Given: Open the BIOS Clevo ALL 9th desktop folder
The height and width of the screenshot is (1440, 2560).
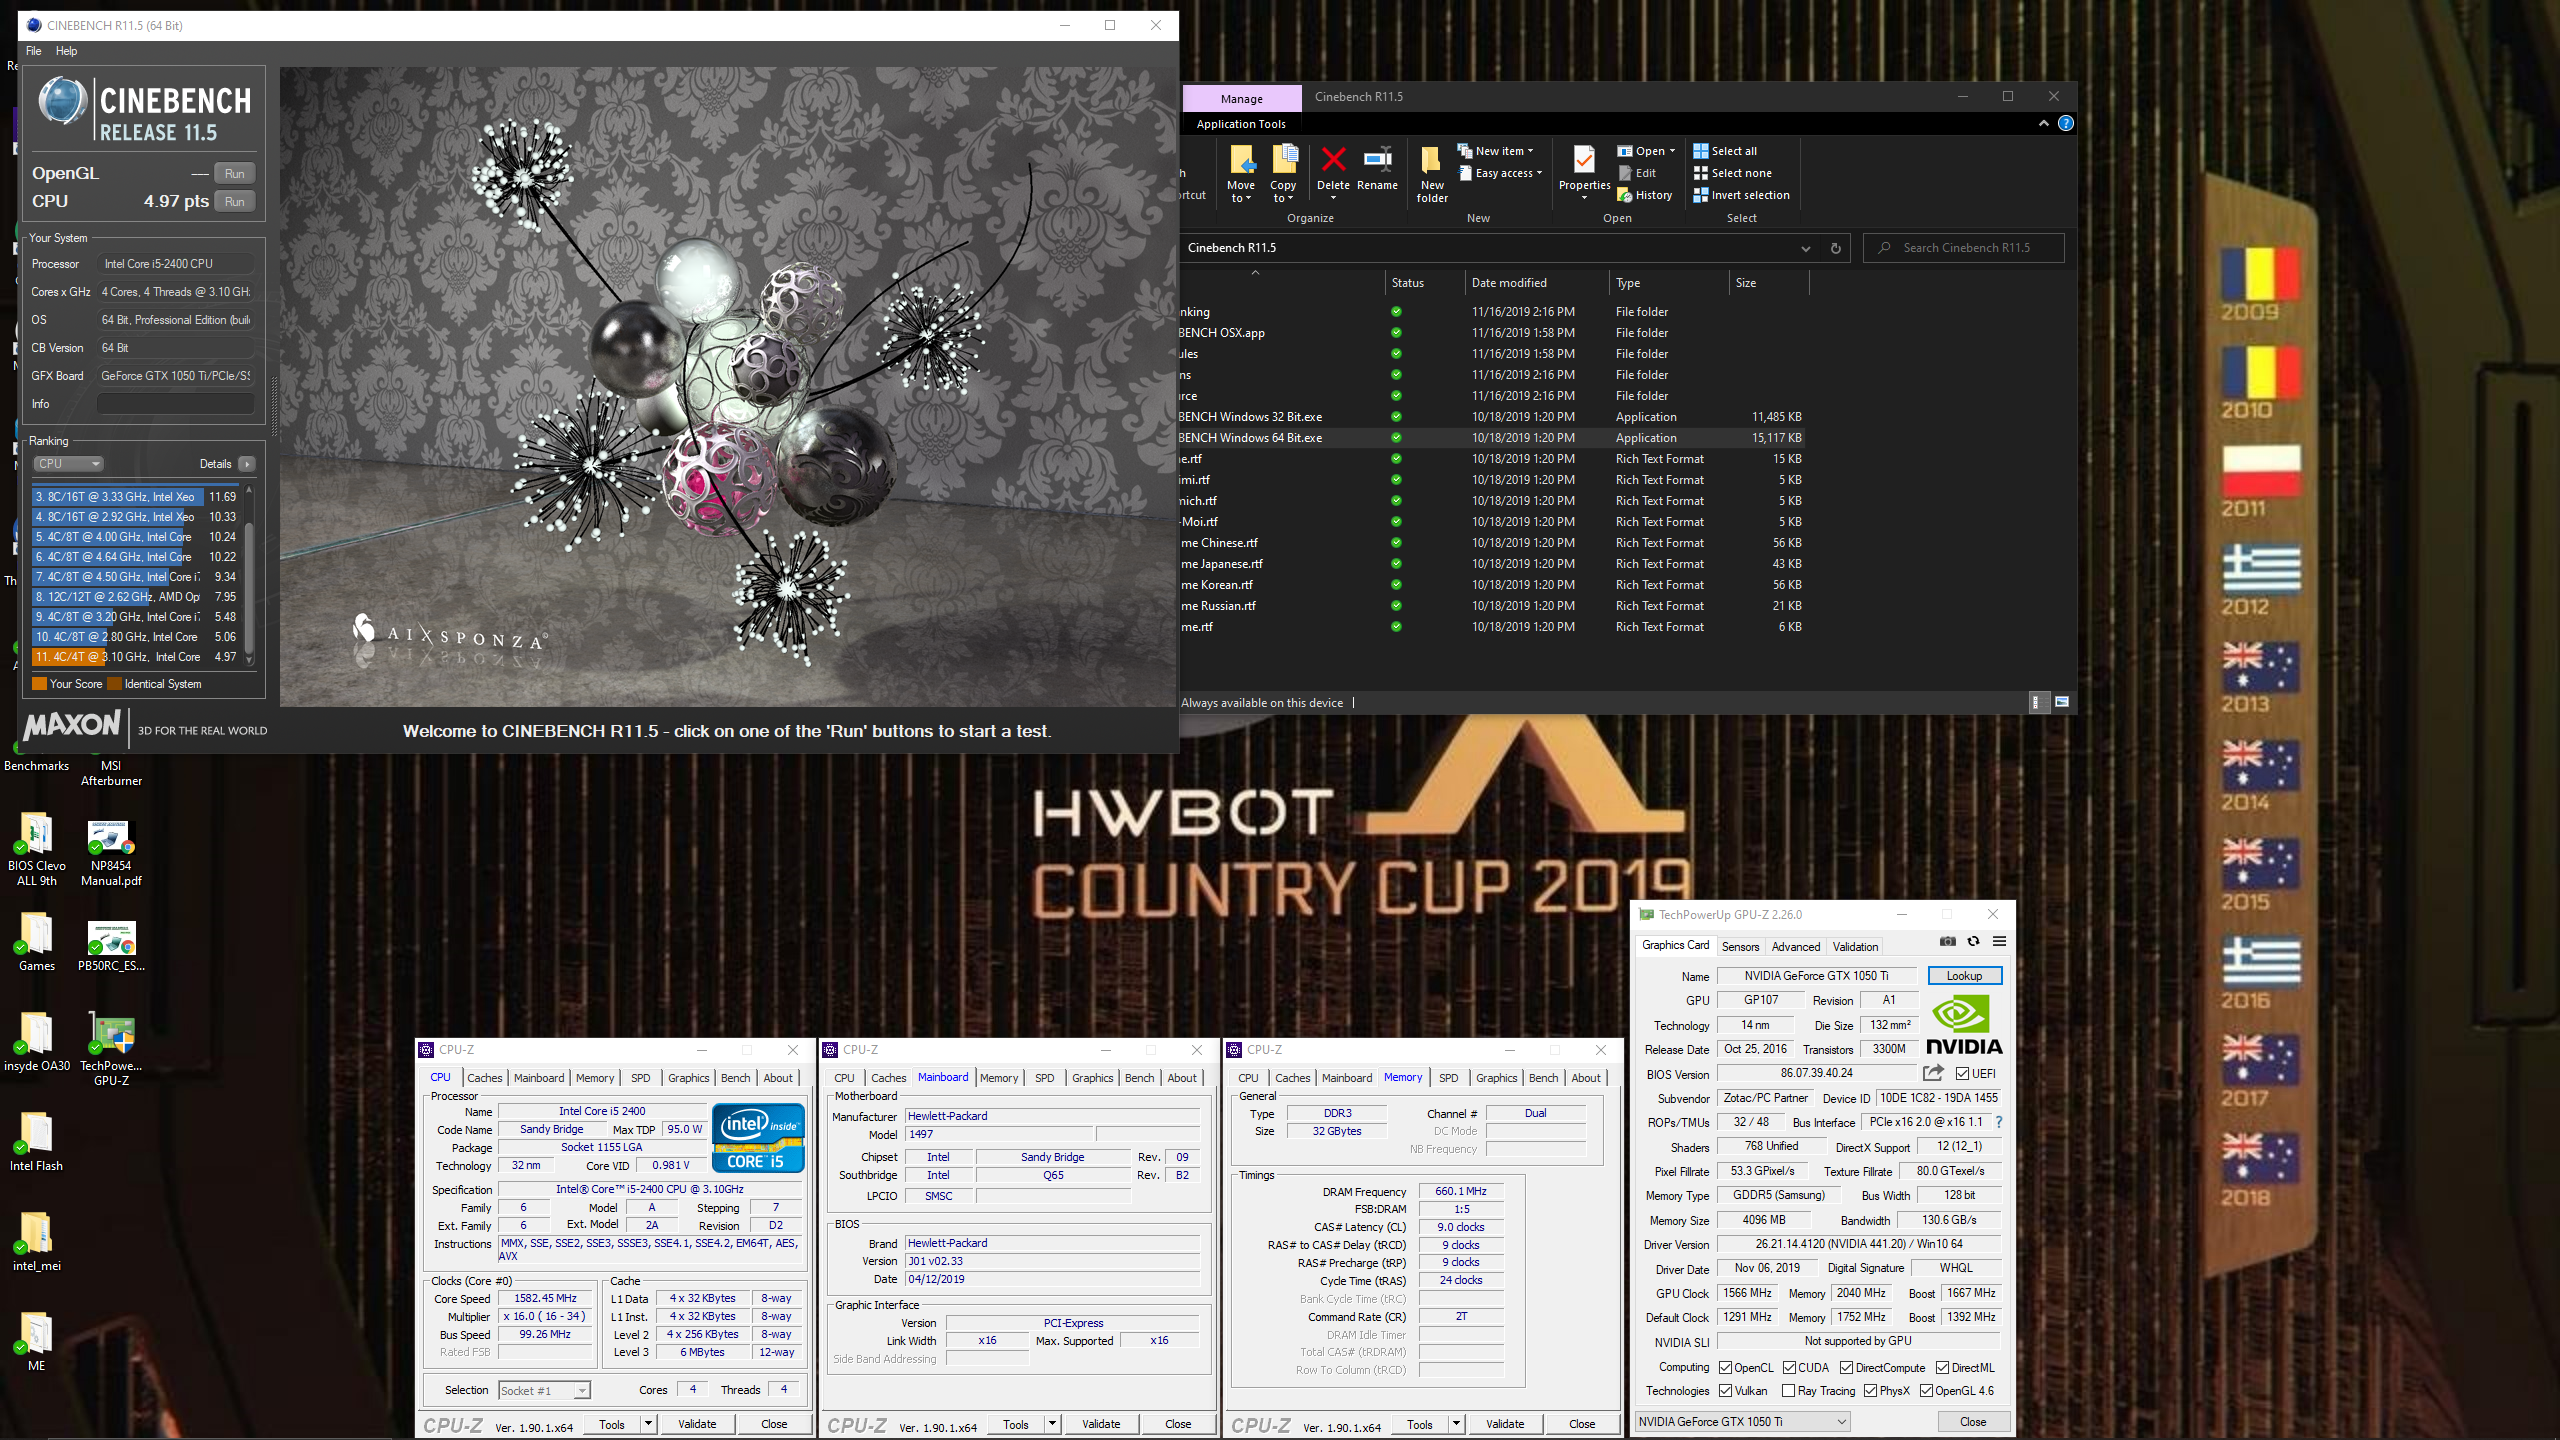Looking at the screenshot, I should click(37, 849).
